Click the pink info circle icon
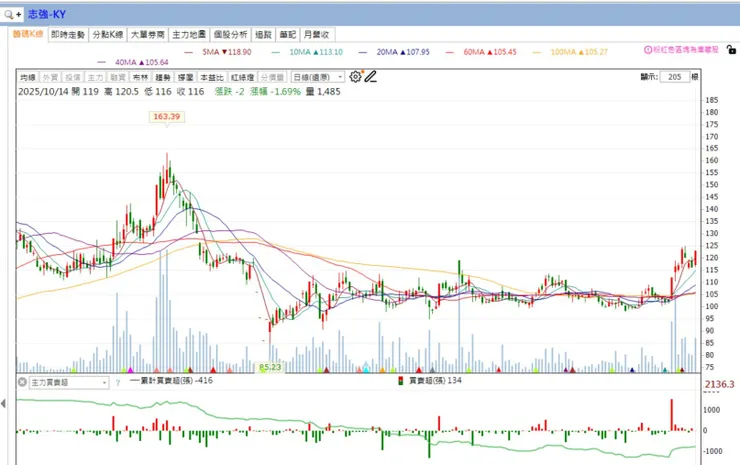Viewport: 740px width, 465px height. pyautogui.click(x=648, y=50)
